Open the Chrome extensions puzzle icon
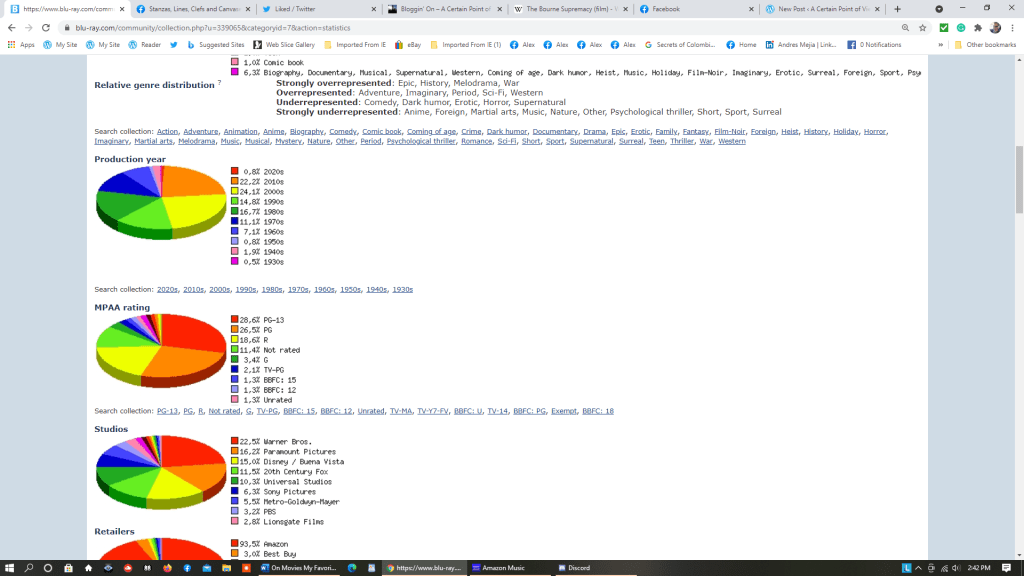Screen dimensions: 1024x576 click(x=977, y=28)
